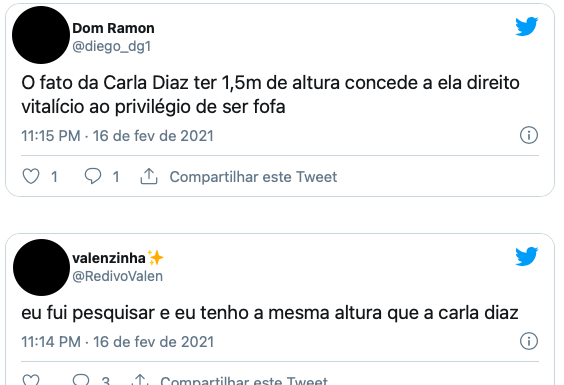Open the Dom Ramon display name

click(113, 28)
